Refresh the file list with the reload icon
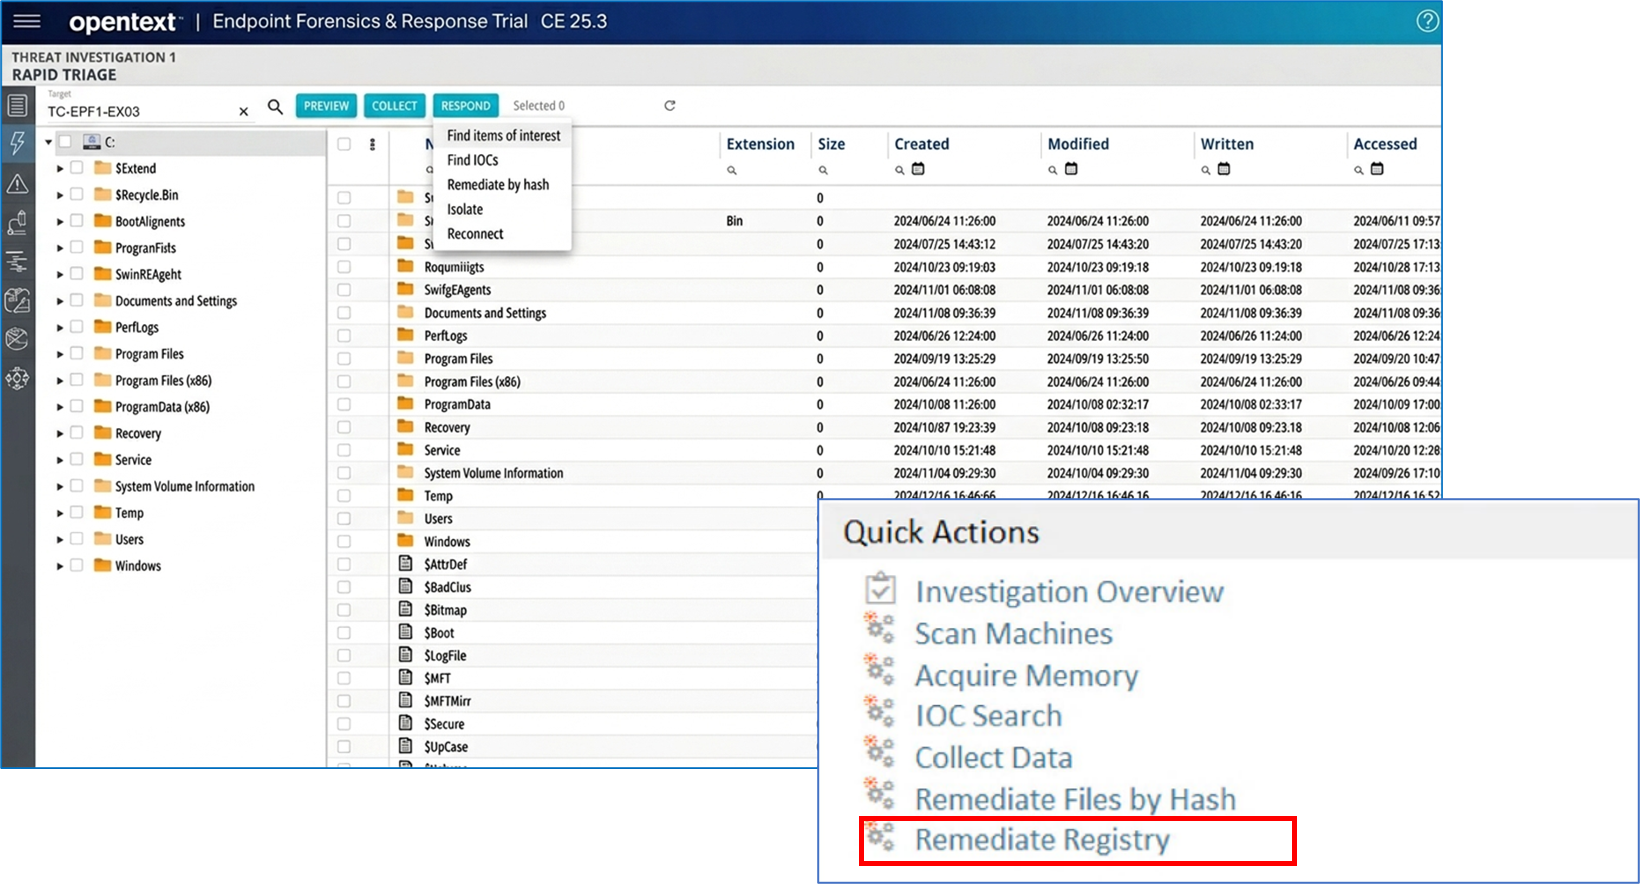1640x884 pixels. point(670,105)
